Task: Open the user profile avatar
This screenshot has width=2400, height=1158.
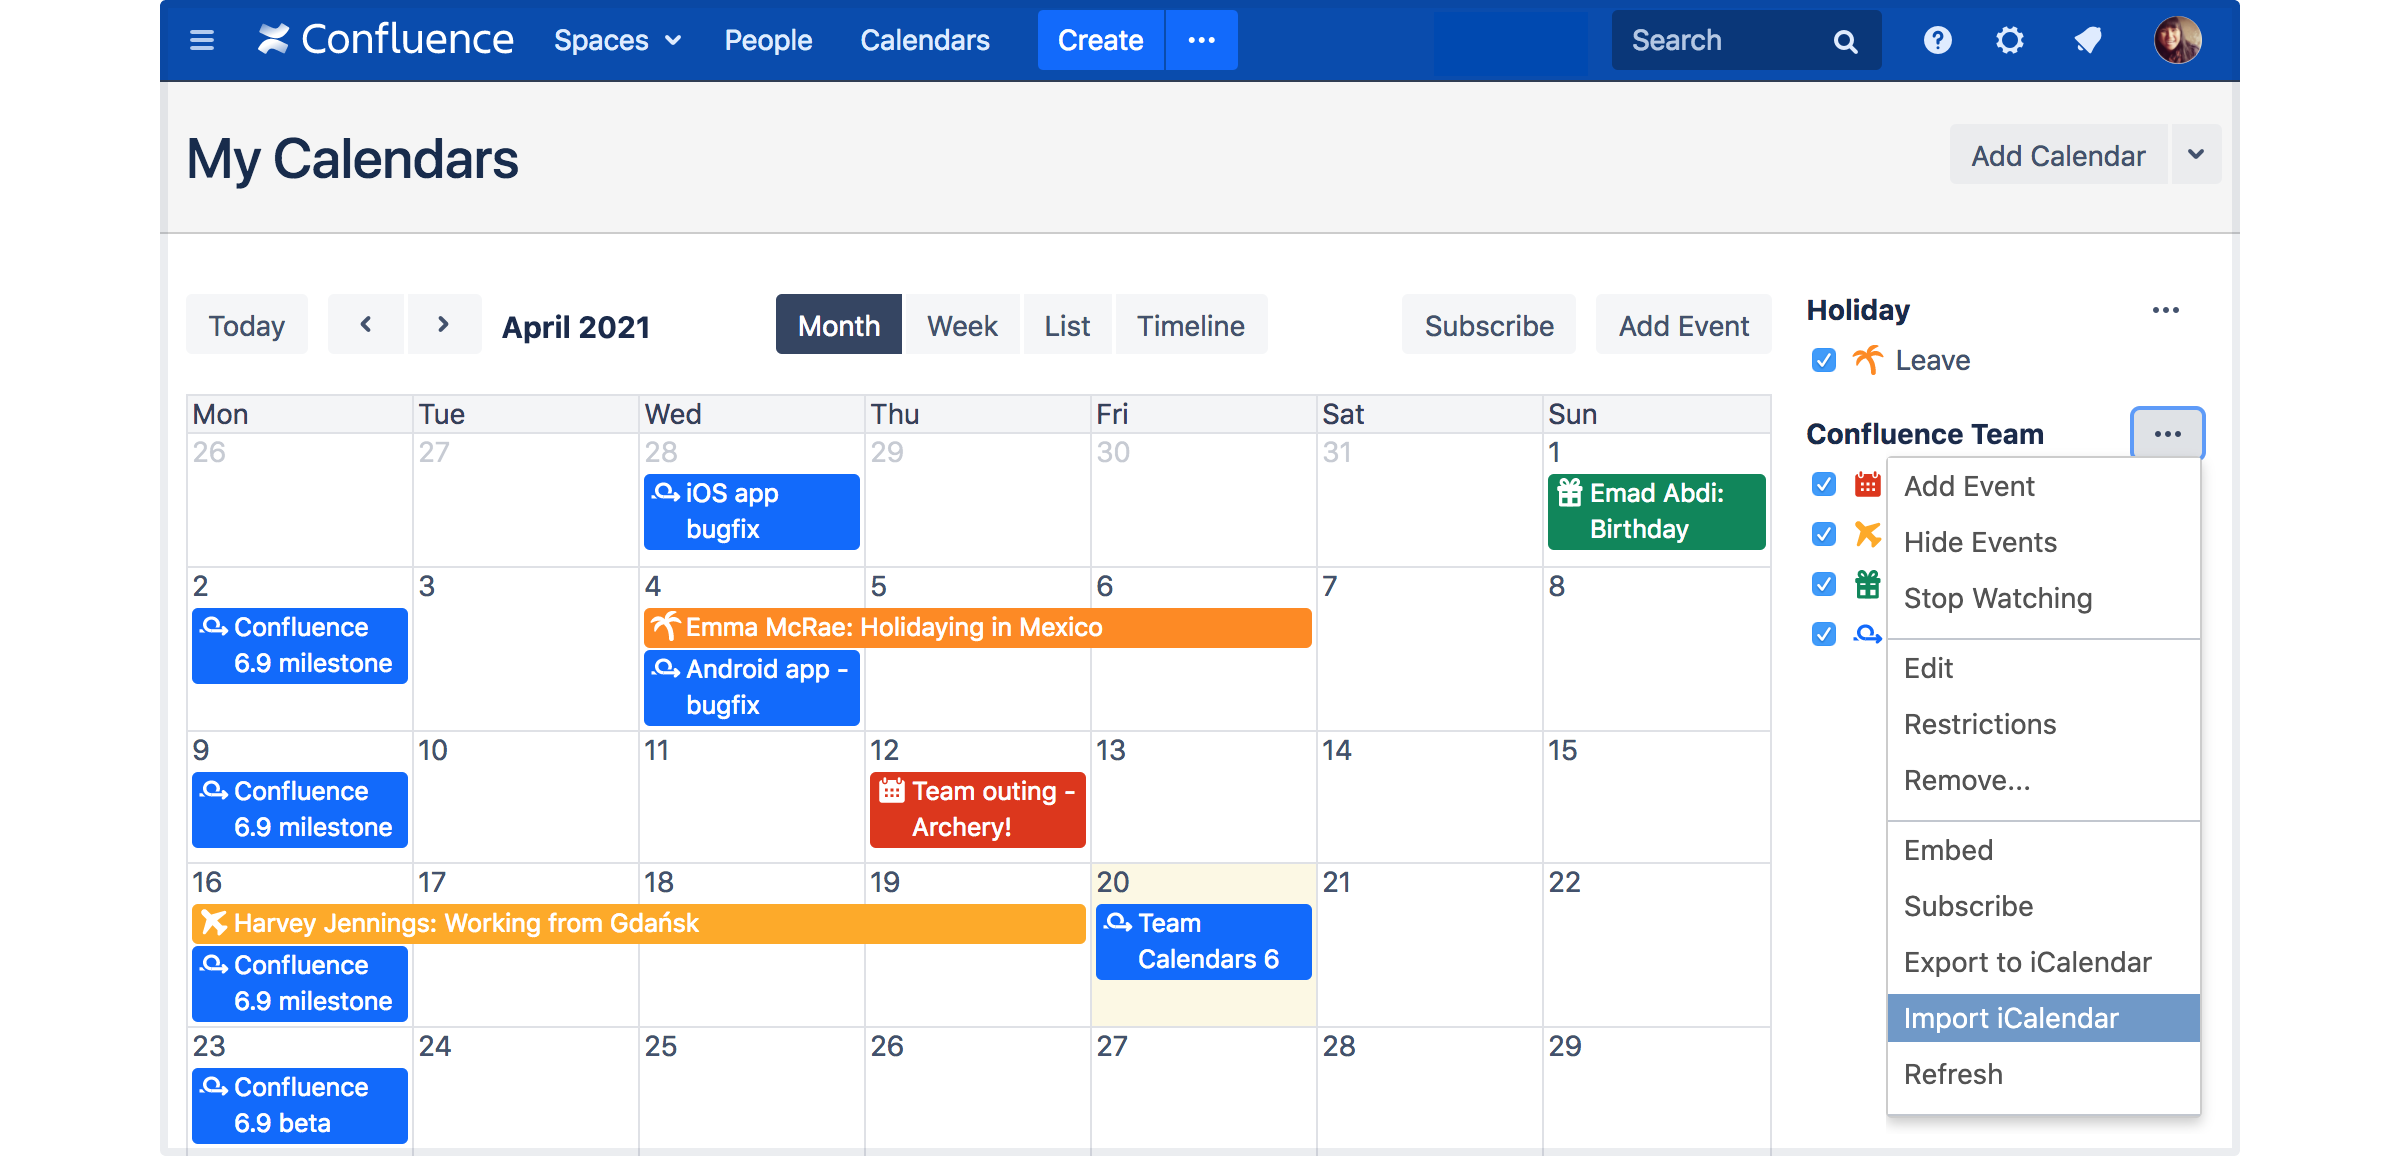Action: [2177, 40]
